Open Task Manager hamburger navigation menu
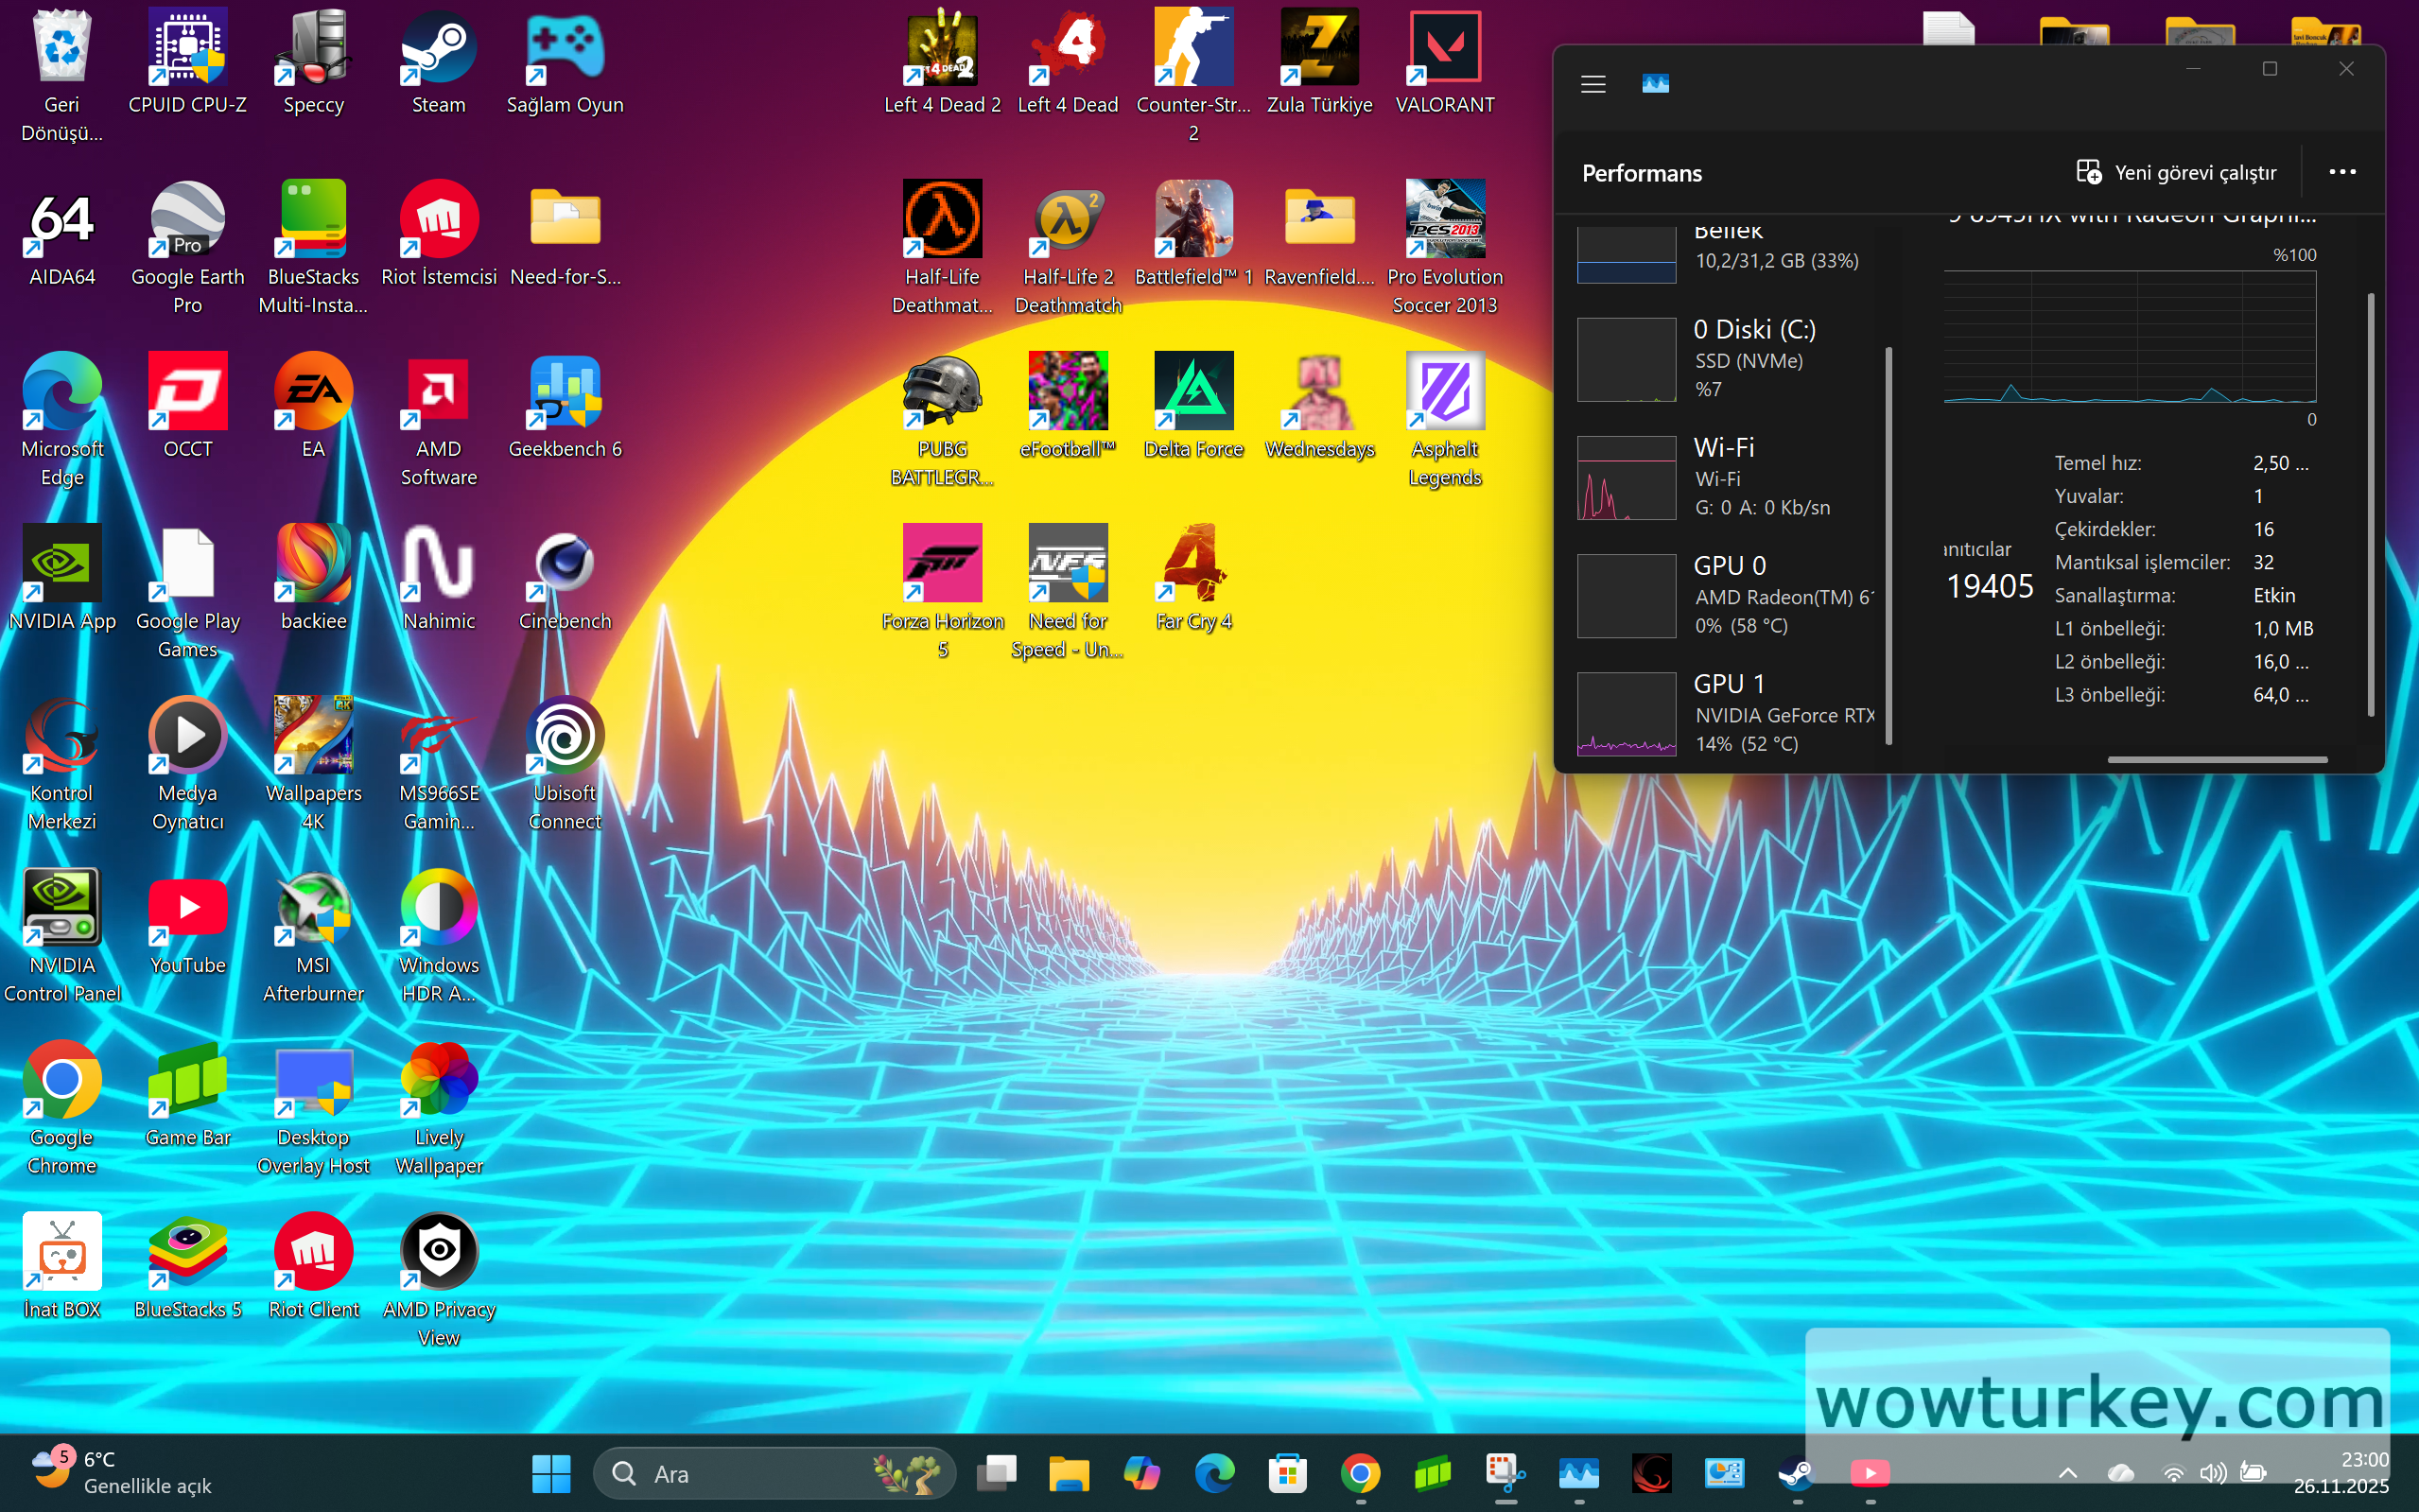 [1593, 84]
